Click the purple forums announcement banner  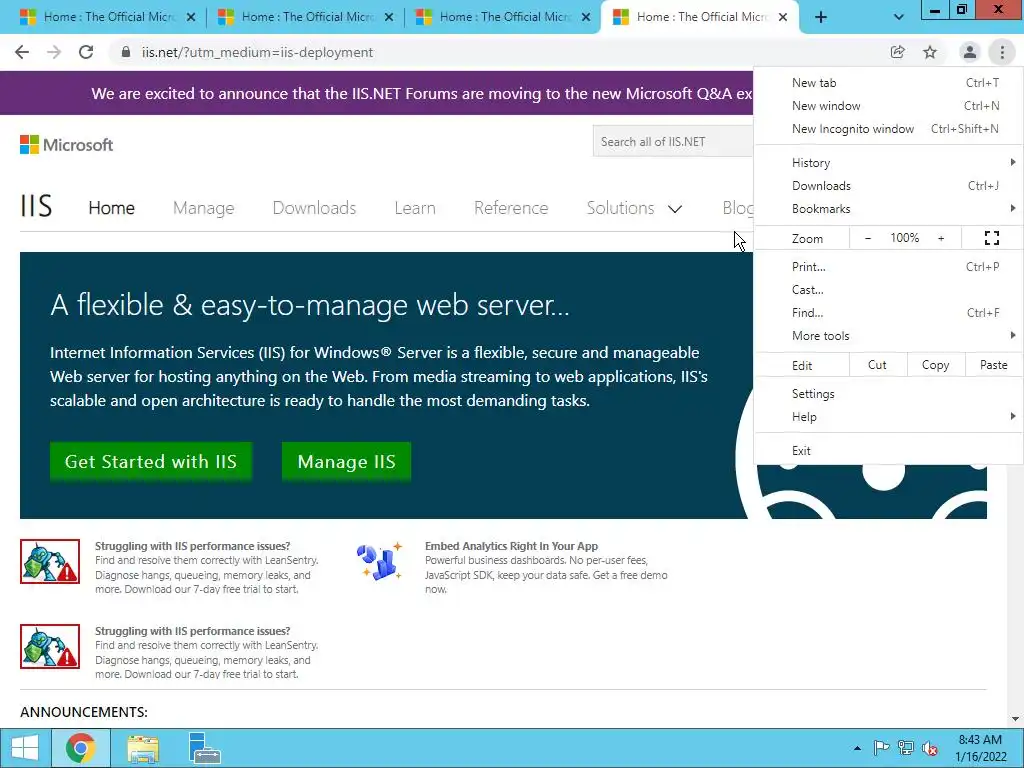(376, 93)
